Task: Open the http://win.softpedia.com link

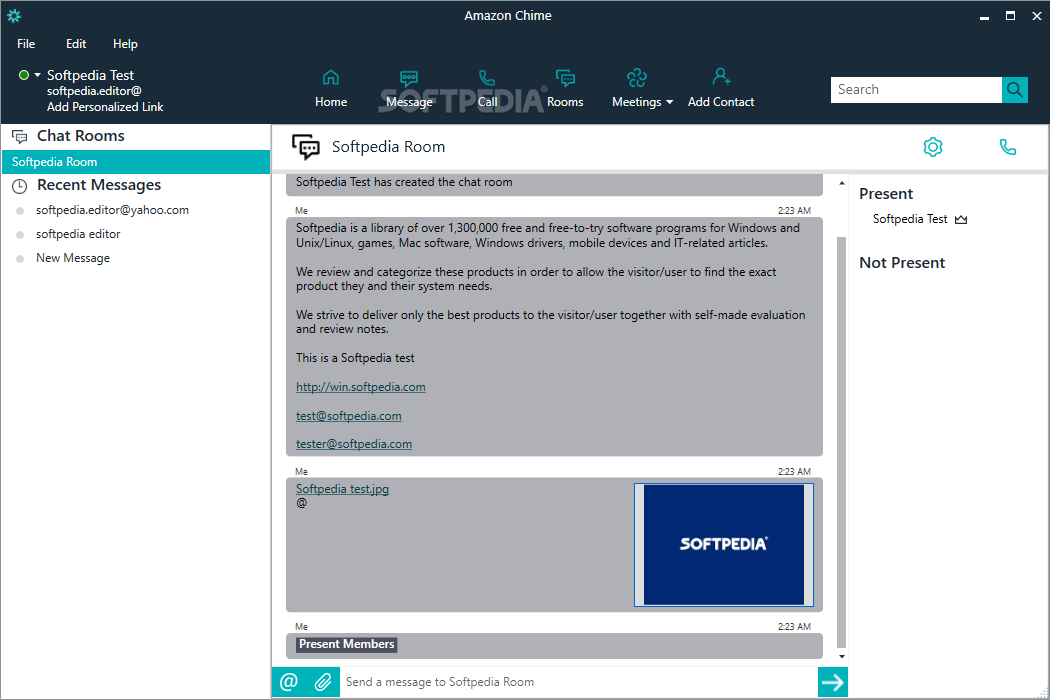Action: [x=360, y=387]
